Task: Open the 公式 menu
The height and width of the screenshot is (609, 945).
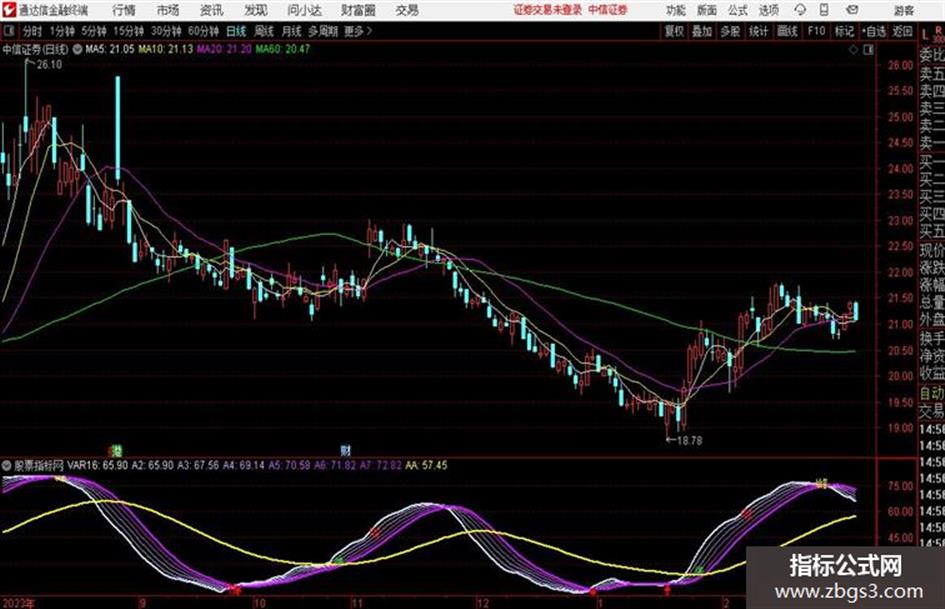Action: click(738, 10)
